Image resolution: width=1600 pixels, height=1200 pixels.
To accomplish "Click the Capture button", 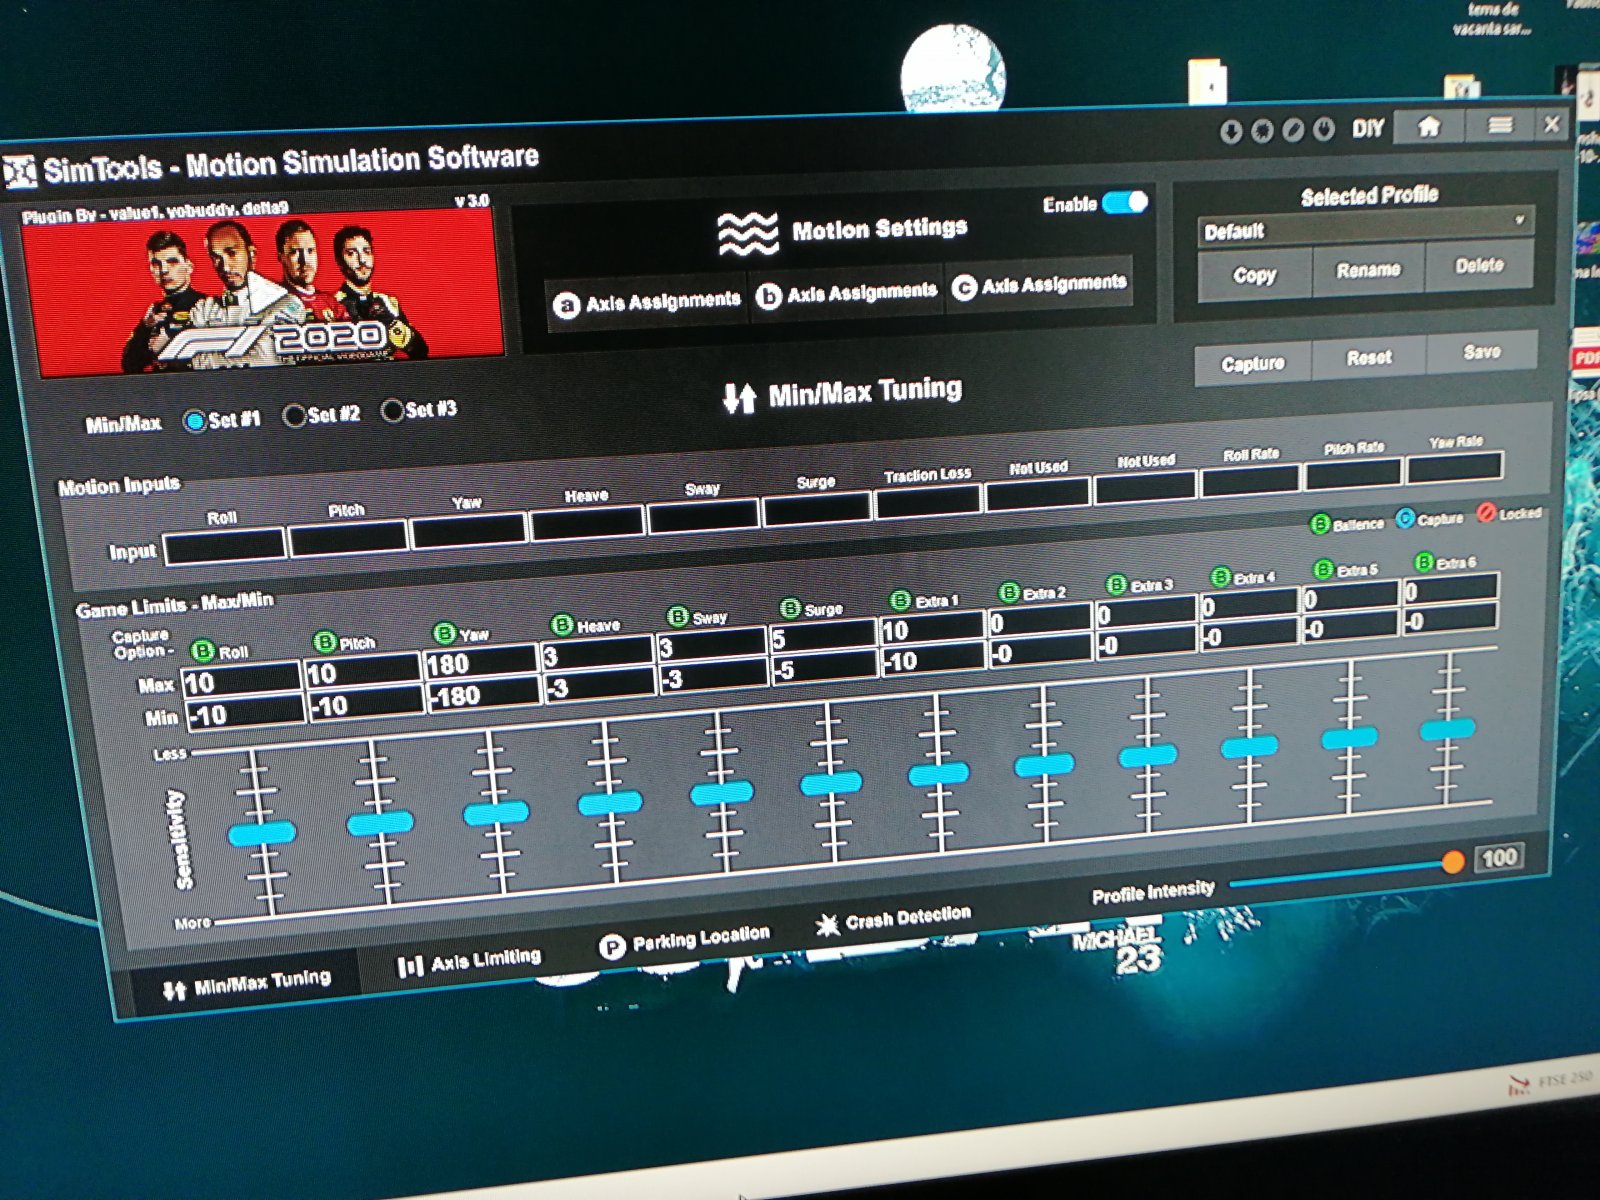I will [x=1253, y=363].
